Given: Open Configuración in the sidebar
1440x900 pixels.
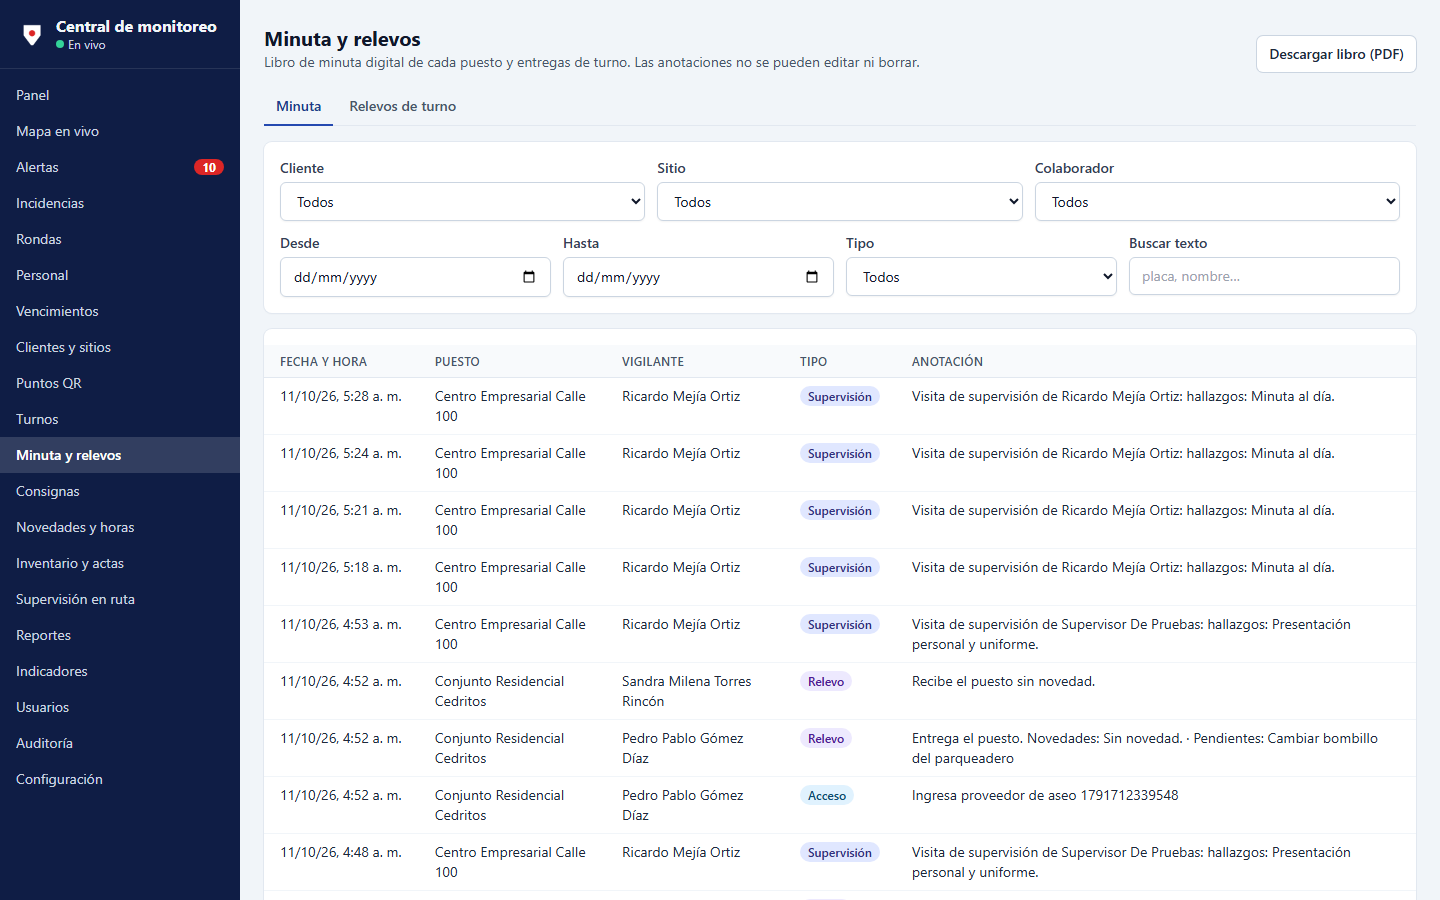Looking at the screenshot, I should [120, 779].
